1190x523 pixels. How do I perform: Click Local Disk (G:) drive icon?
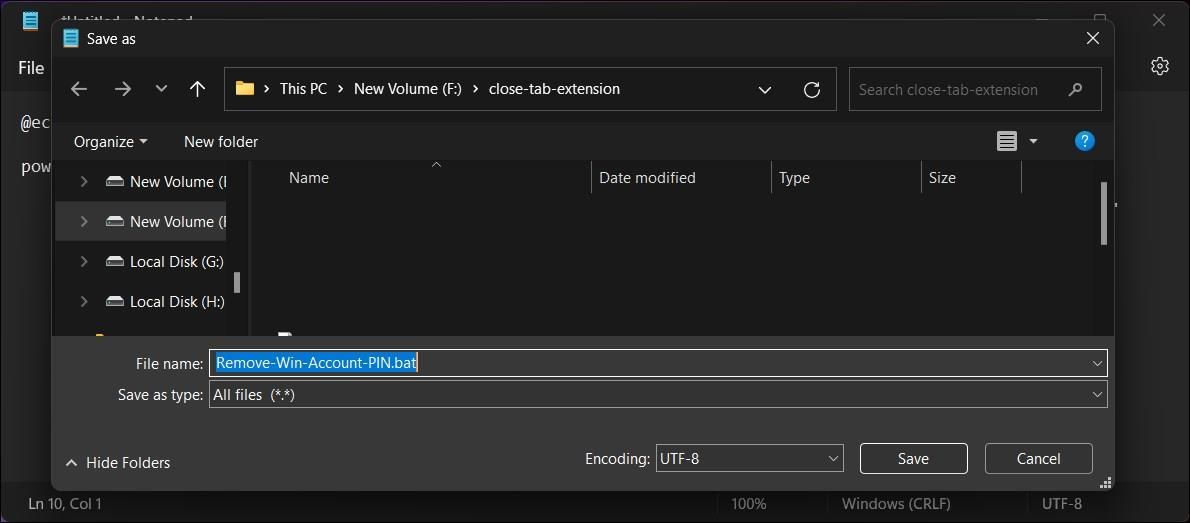pyautogui.click(x=115, y=262)
